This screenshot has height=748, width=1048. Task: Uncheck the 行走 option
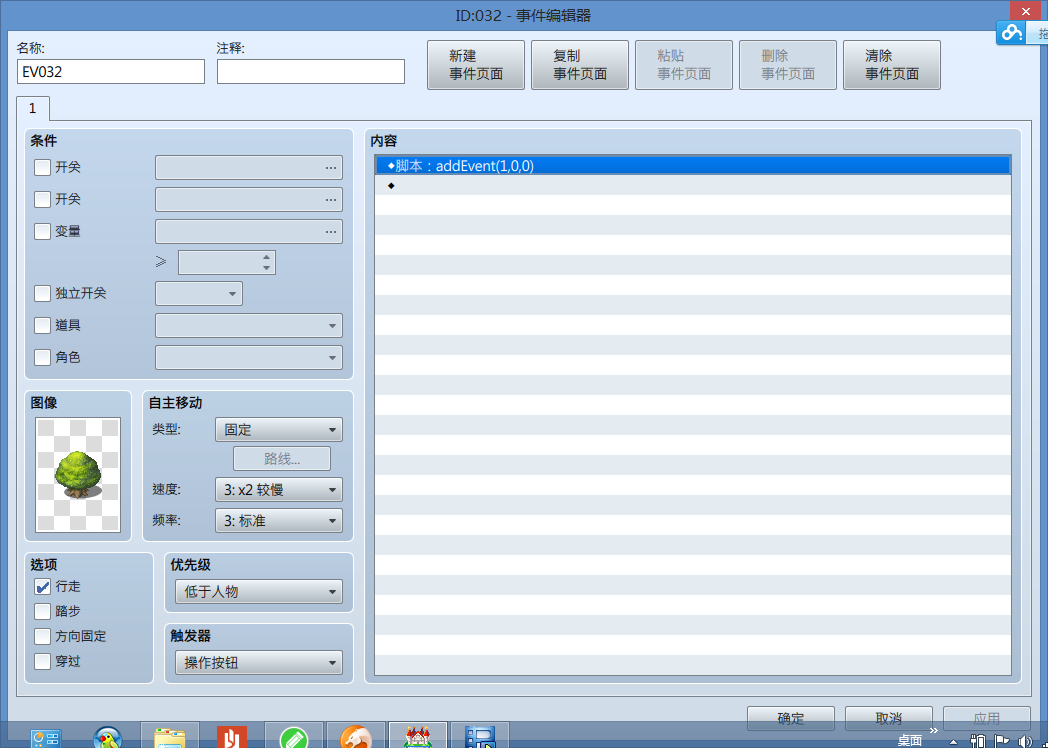42,586
